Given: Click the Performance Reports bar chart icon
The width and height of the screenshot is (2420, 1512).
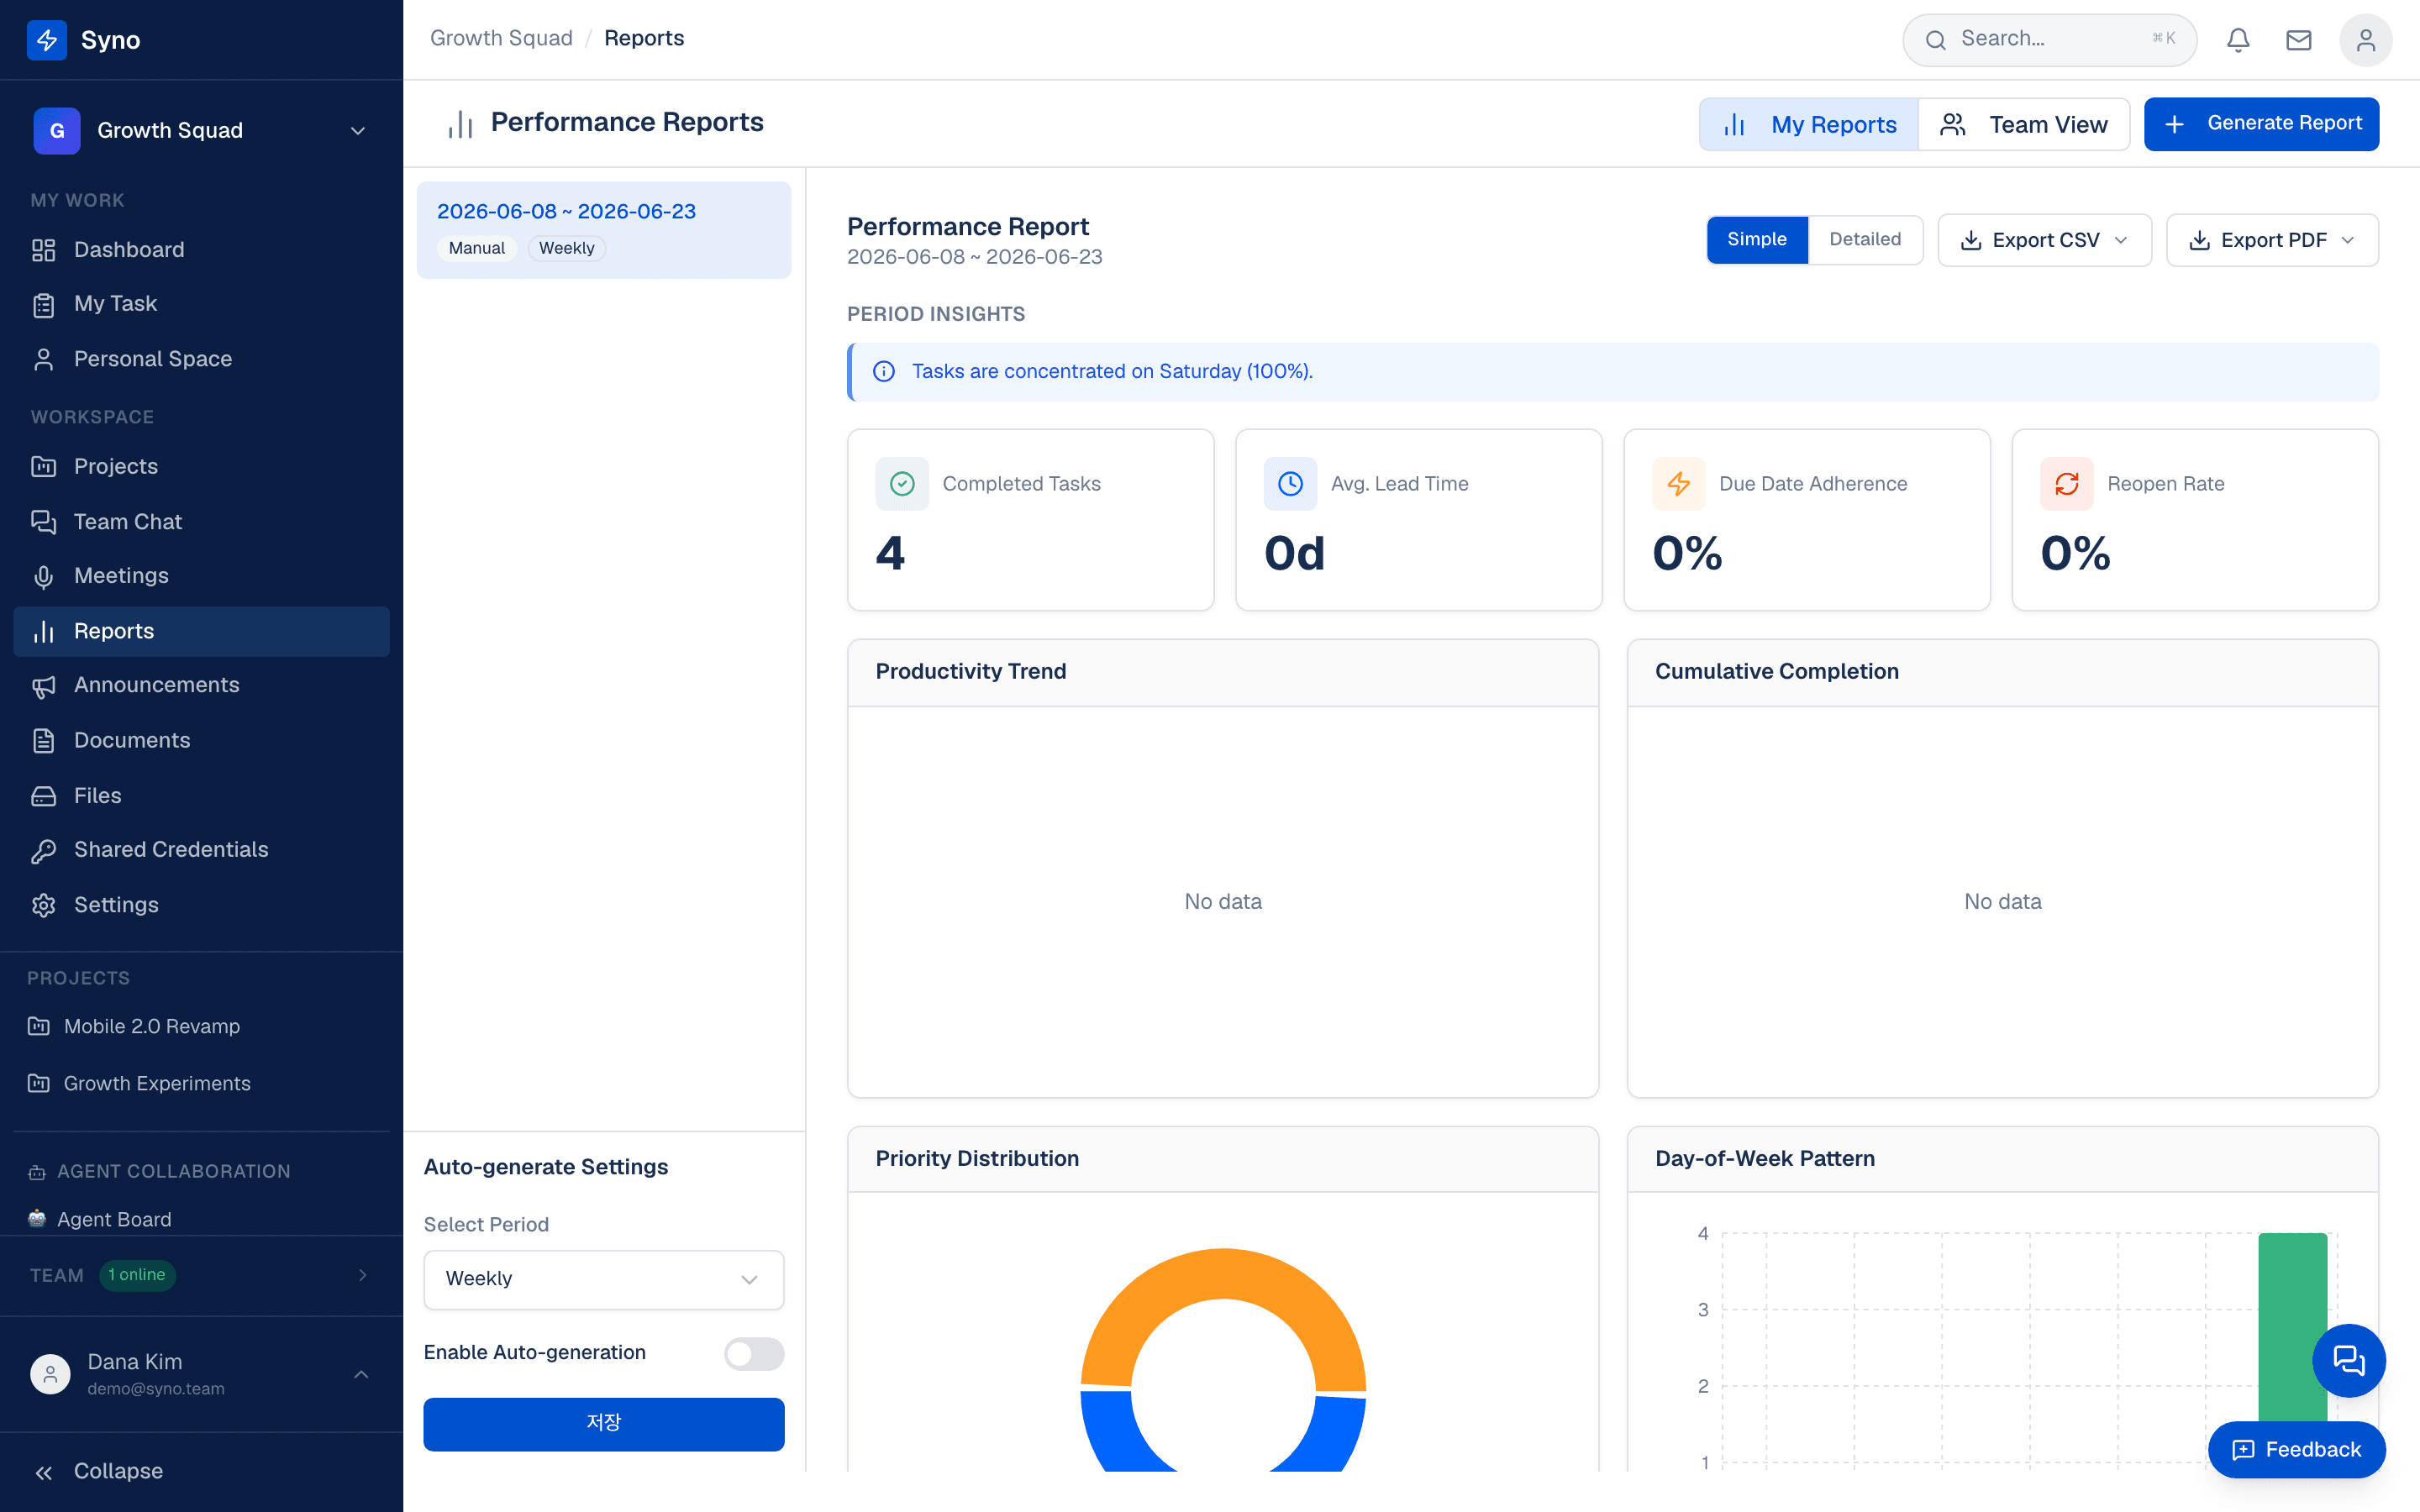Looking at the screenshot, I should (x=460, y=124).
